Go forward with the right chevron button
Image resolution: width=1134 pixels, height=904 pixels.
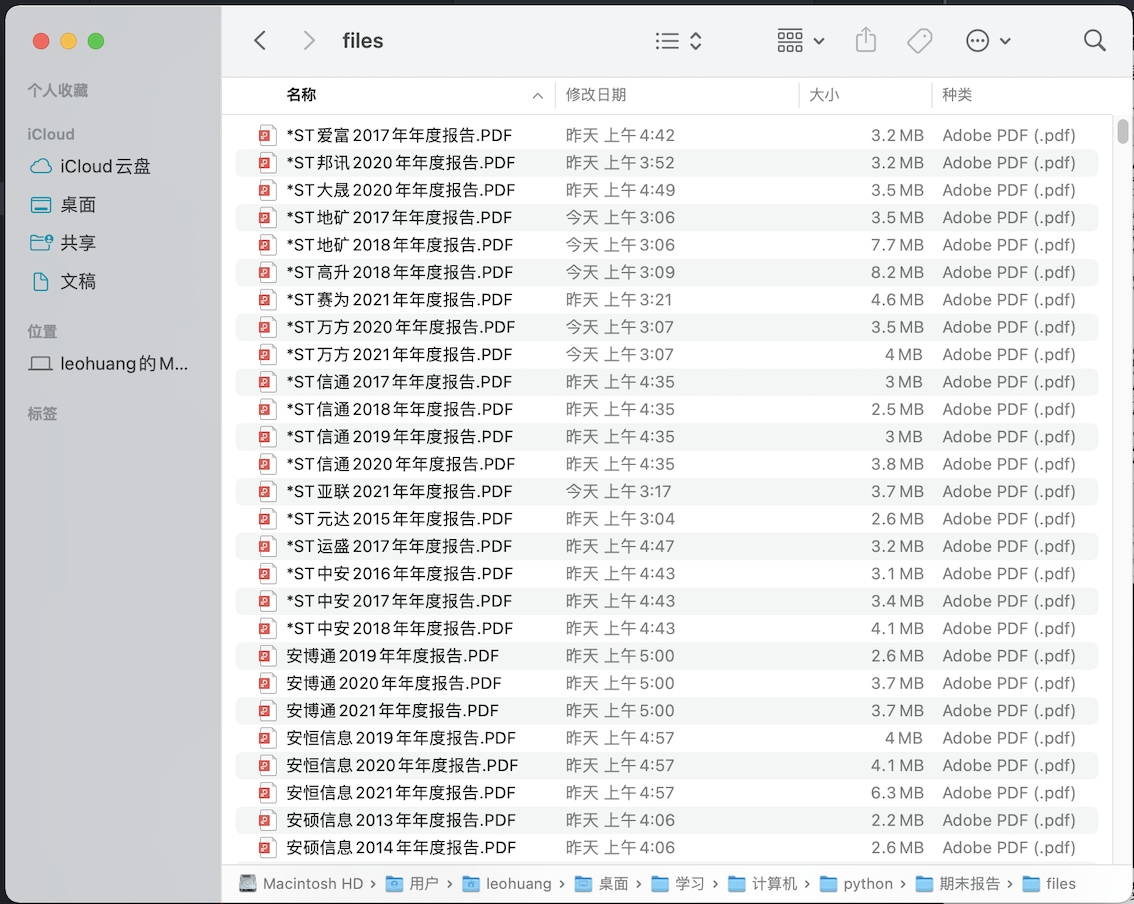click(x=309, y=40)
